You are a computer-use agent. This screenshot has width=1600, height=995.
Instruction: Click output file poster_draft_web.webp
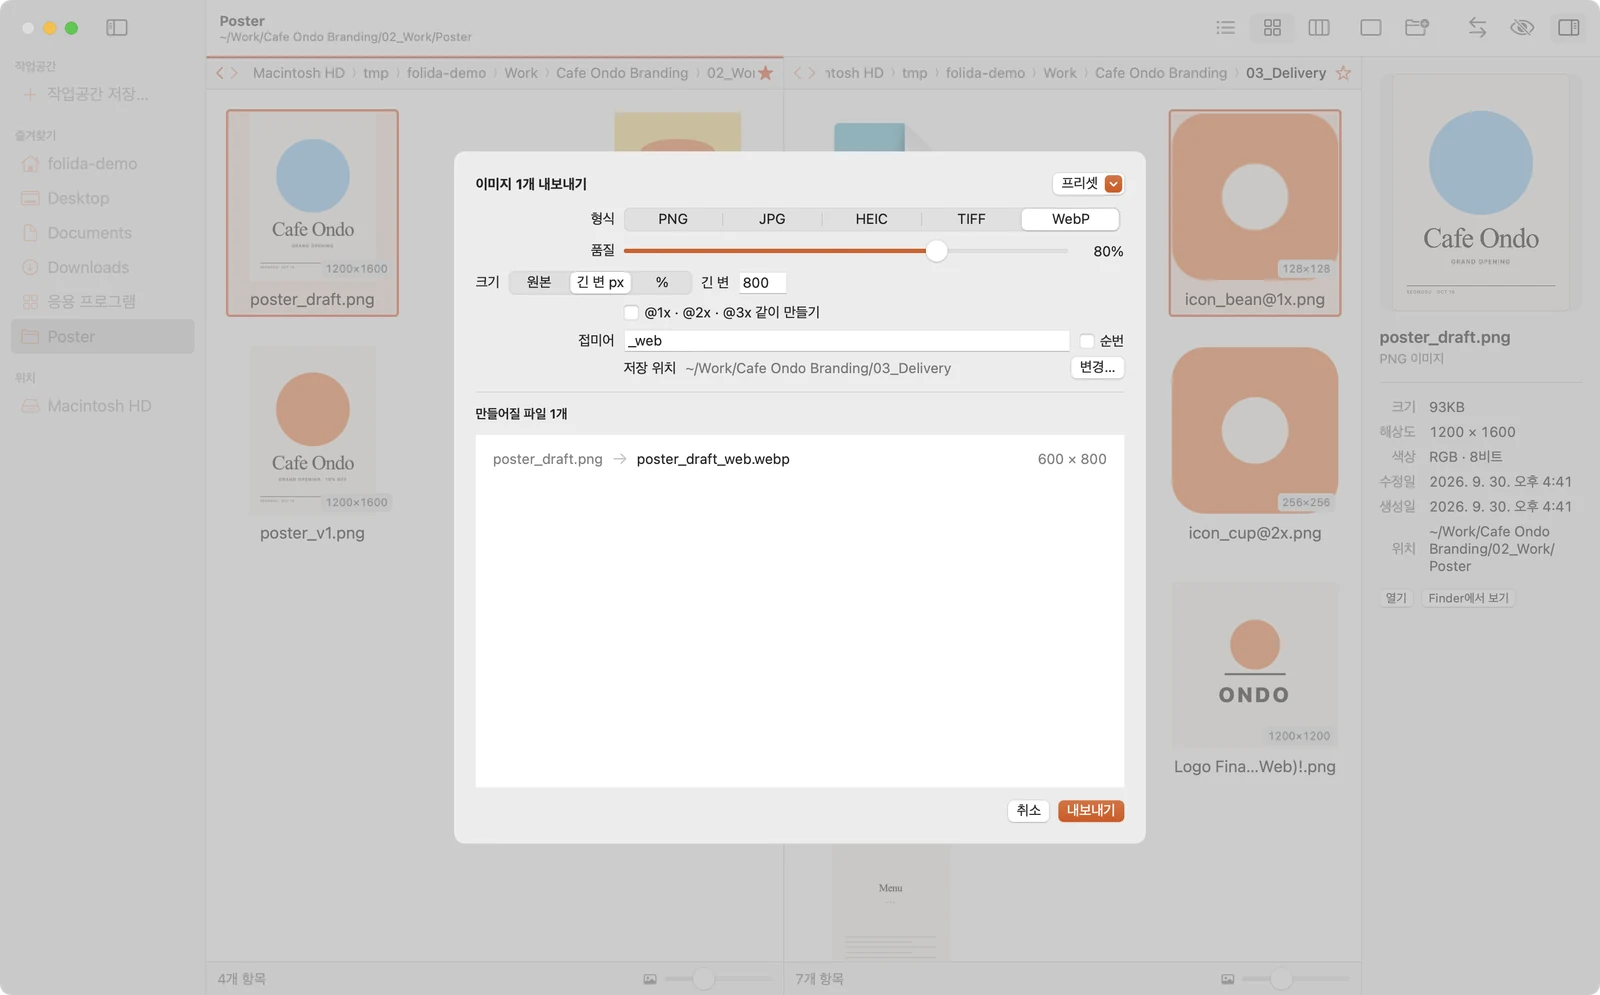[x=713, y=459]
